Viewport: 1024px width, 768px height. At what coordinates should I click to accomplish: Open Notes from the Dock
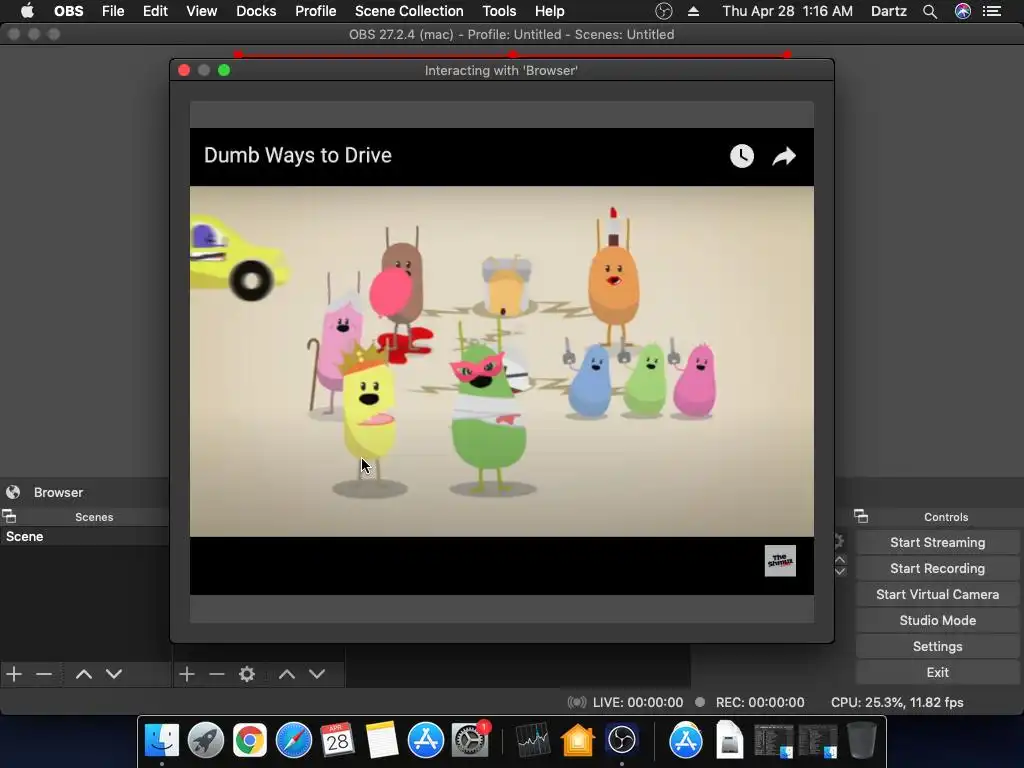tap(381, 741)
